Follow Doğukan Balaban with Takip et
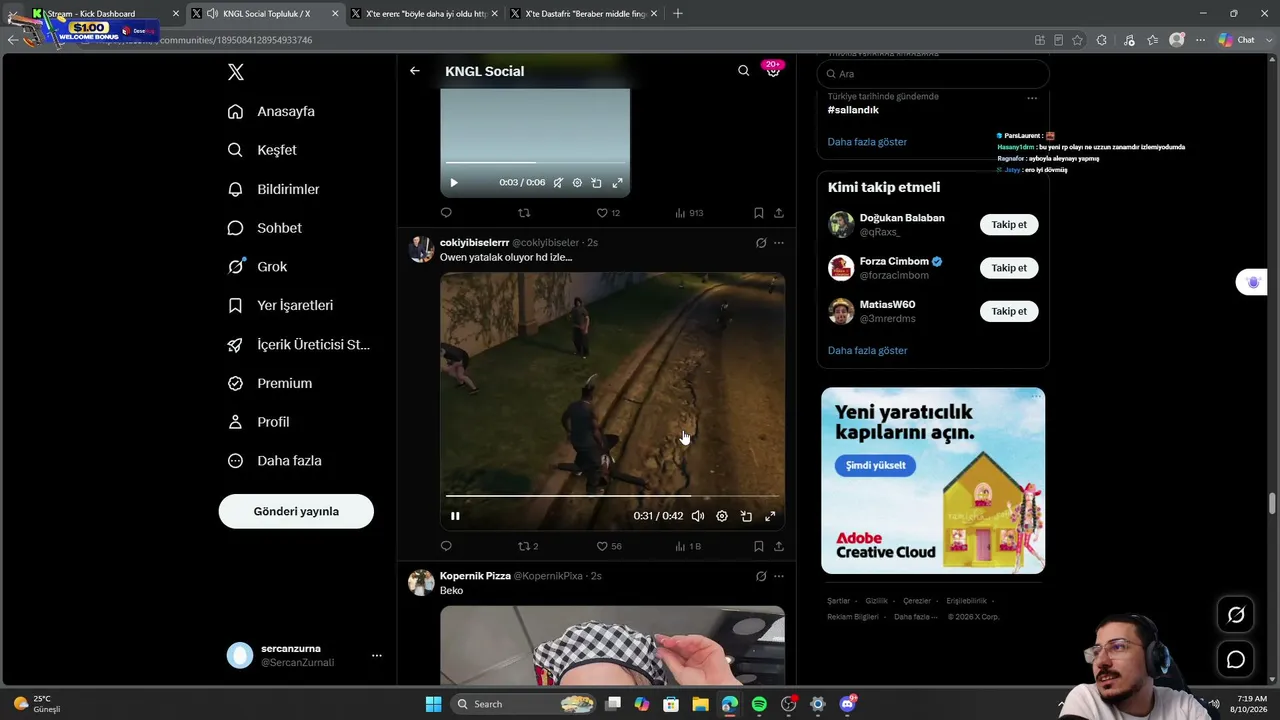1280x720 pixels. [x=1009, y=225]
